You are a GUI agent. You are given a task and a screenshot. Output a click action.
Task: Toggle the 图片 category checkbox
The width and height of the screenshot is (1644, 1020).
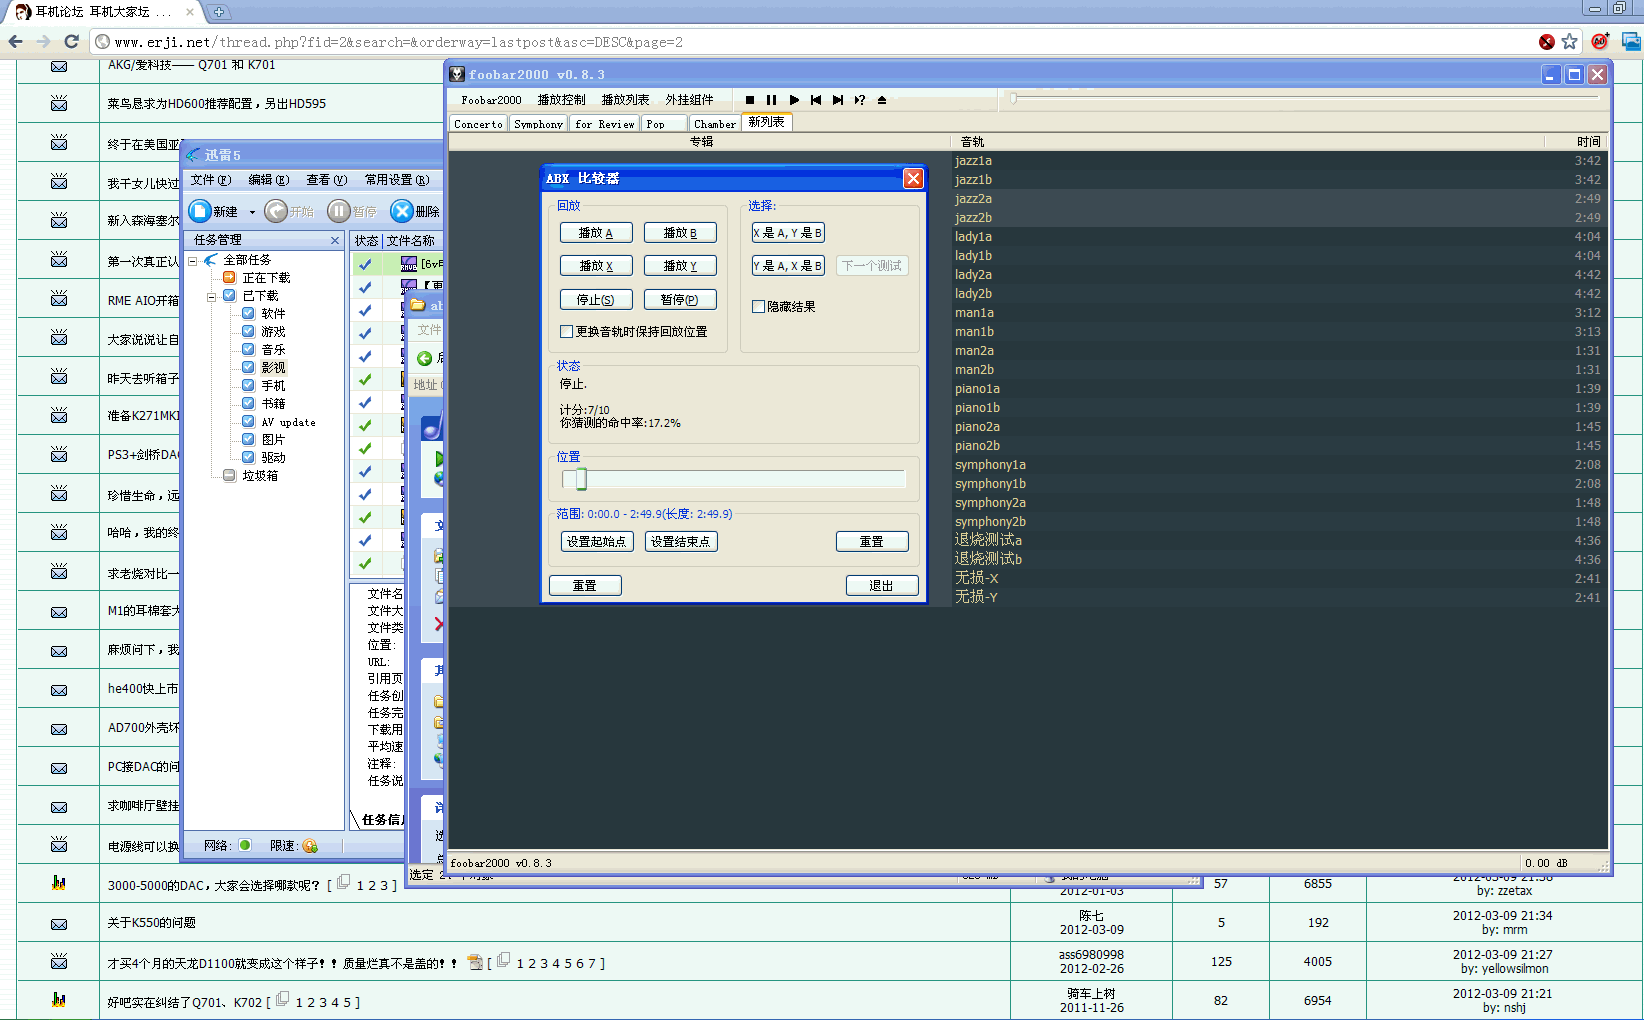(248, 439)
